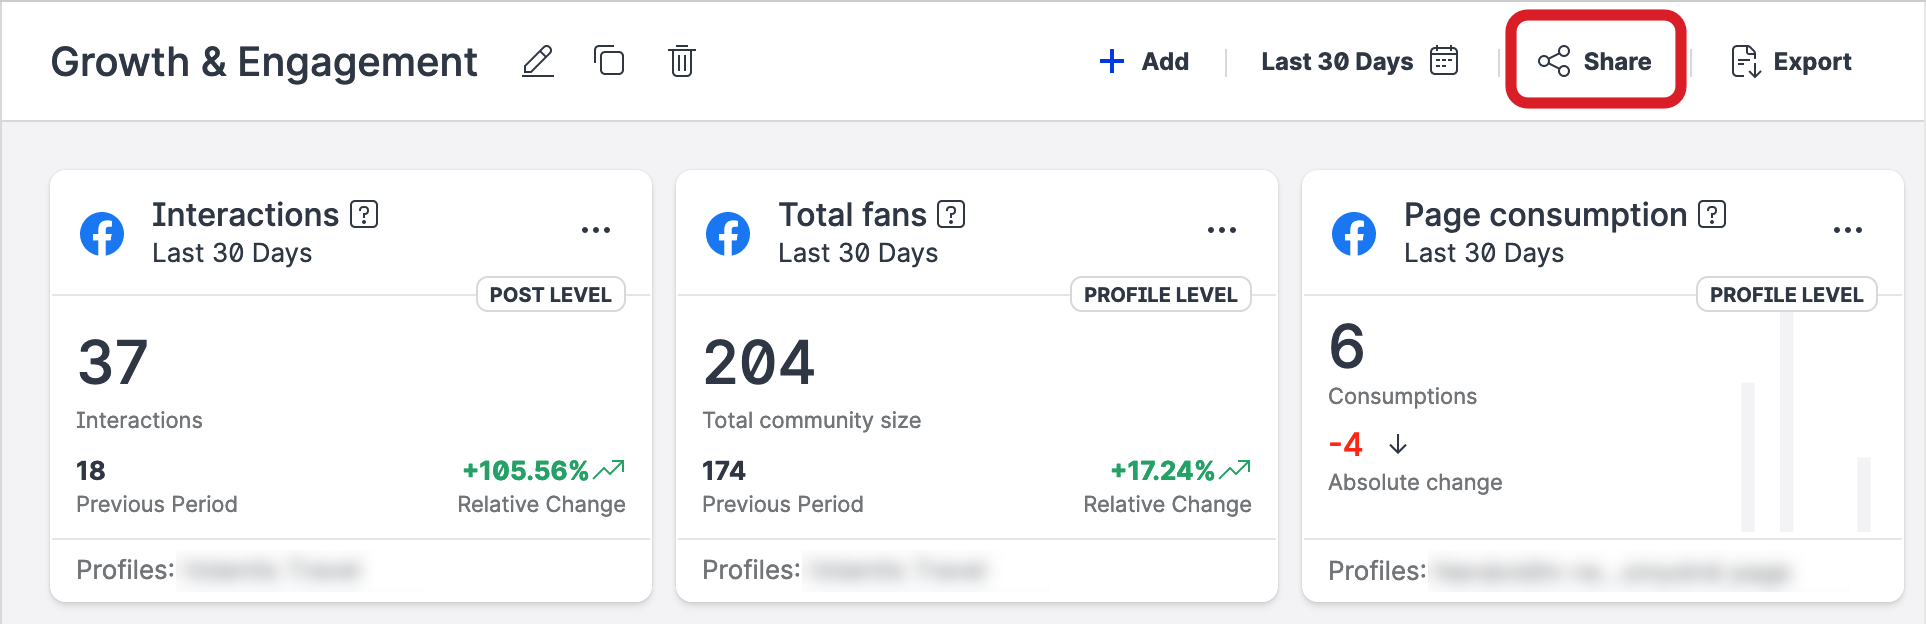
Task: Click the POST LEVEL badge
Action: tap(551, 295)
